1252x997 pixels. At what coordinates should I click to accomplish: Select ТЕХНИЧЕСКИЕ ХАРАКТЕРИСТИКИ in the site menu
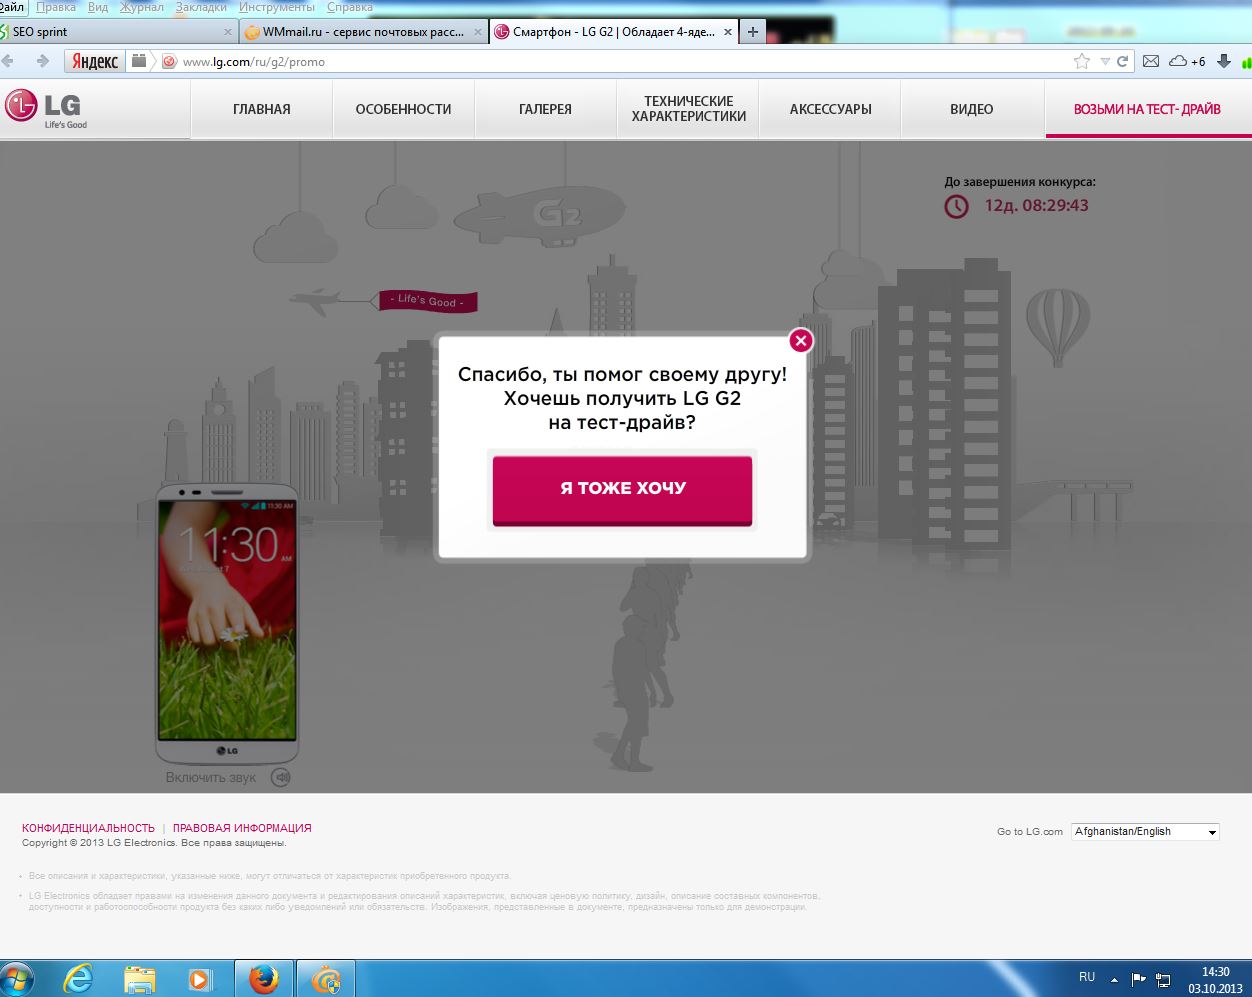click(688, 109)
